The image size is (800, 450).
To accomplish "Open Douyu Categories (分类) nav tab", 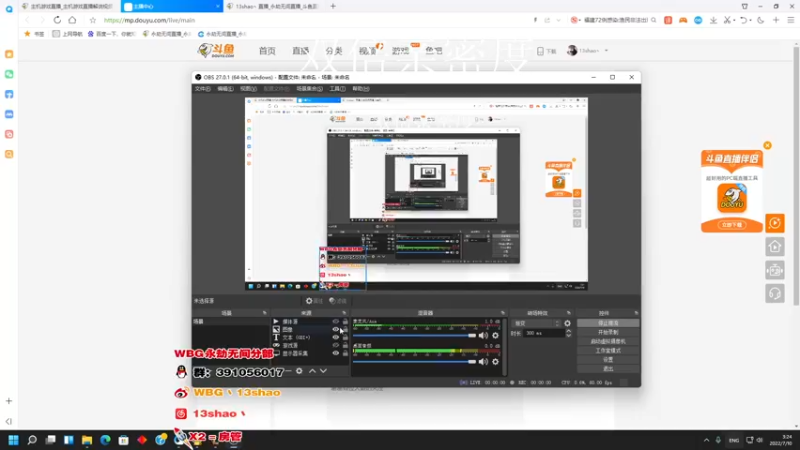I will tap(334, 51).
